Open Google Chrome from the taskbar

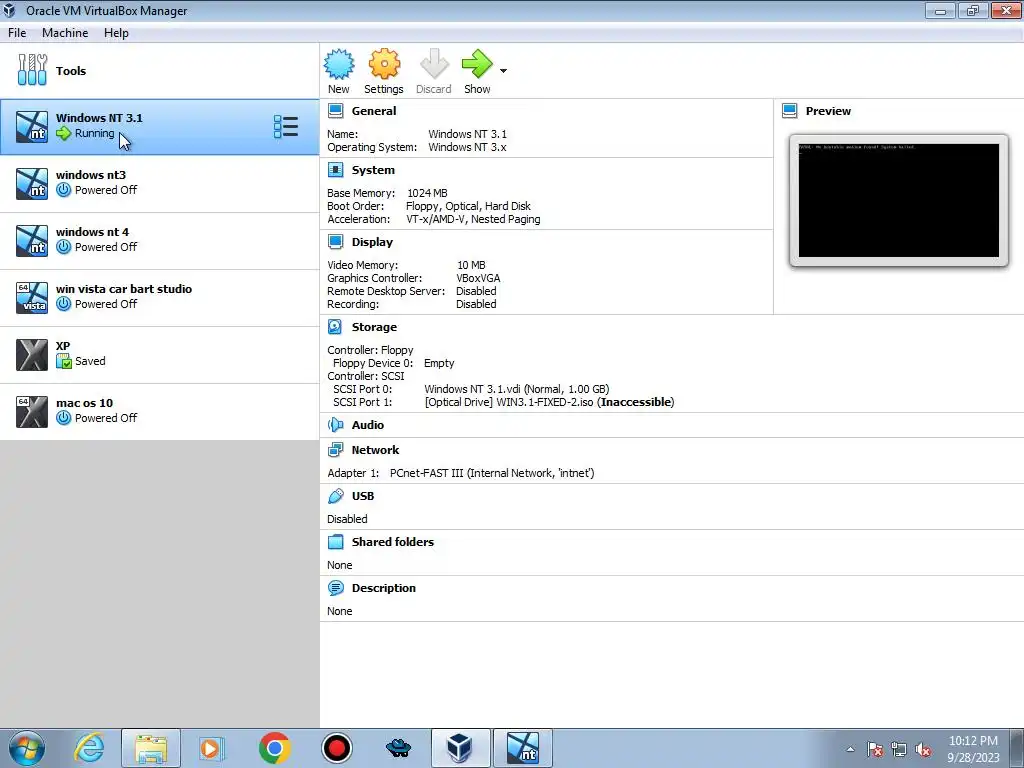pyautogui.click(x=274, y=748)
